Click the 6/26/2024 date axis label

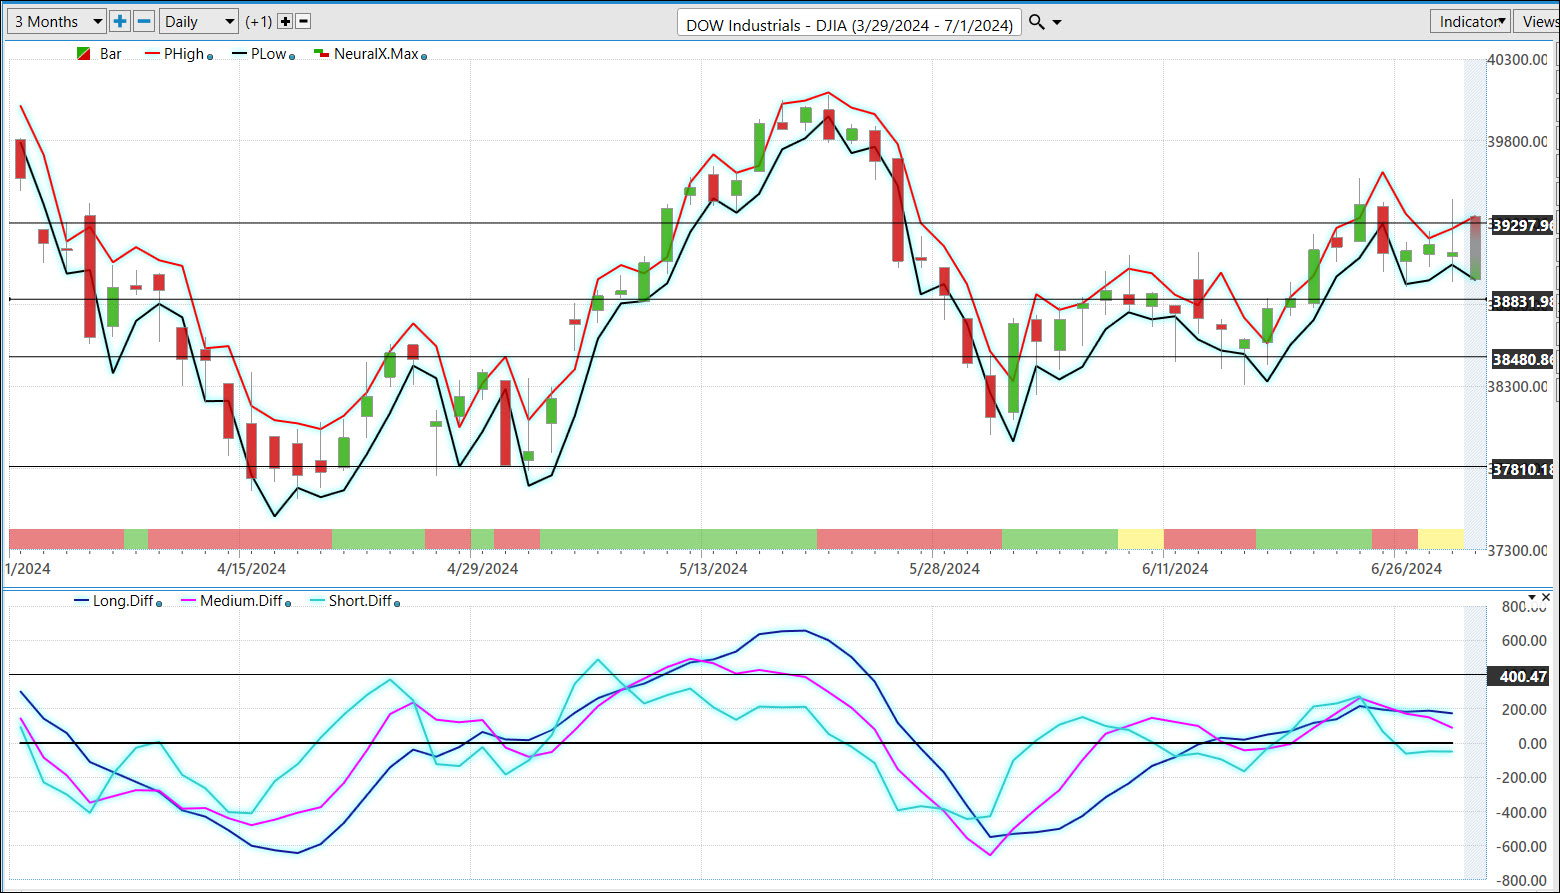tap(1406, 569)
